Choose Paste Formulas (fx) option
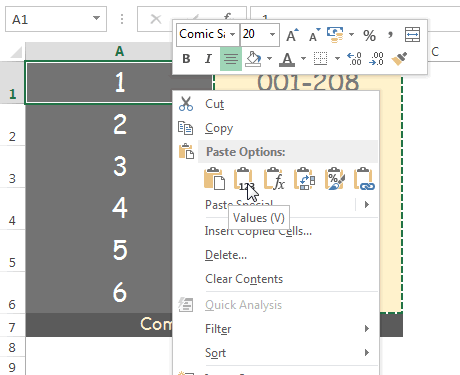Viewport: 460px width, 375px height. (x=274, y=179)
